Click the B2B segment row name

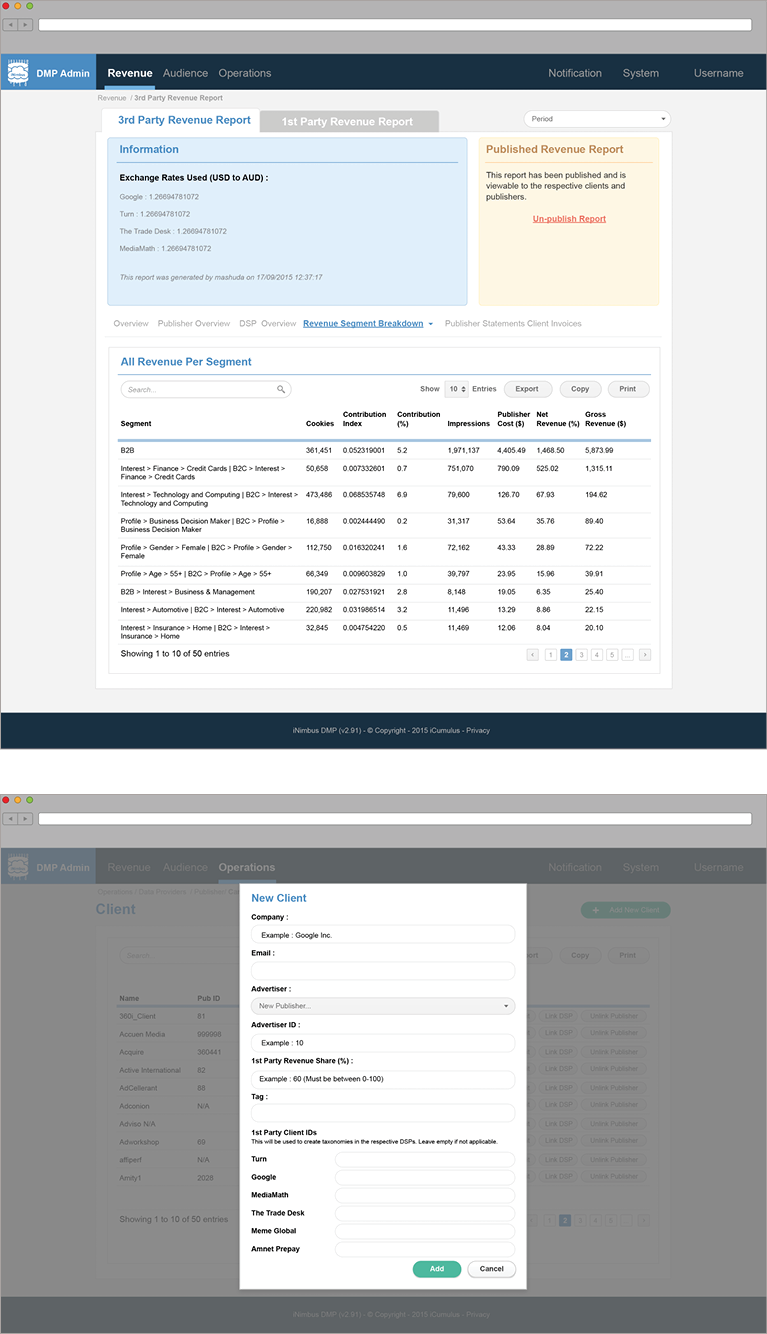coord(126,450)
